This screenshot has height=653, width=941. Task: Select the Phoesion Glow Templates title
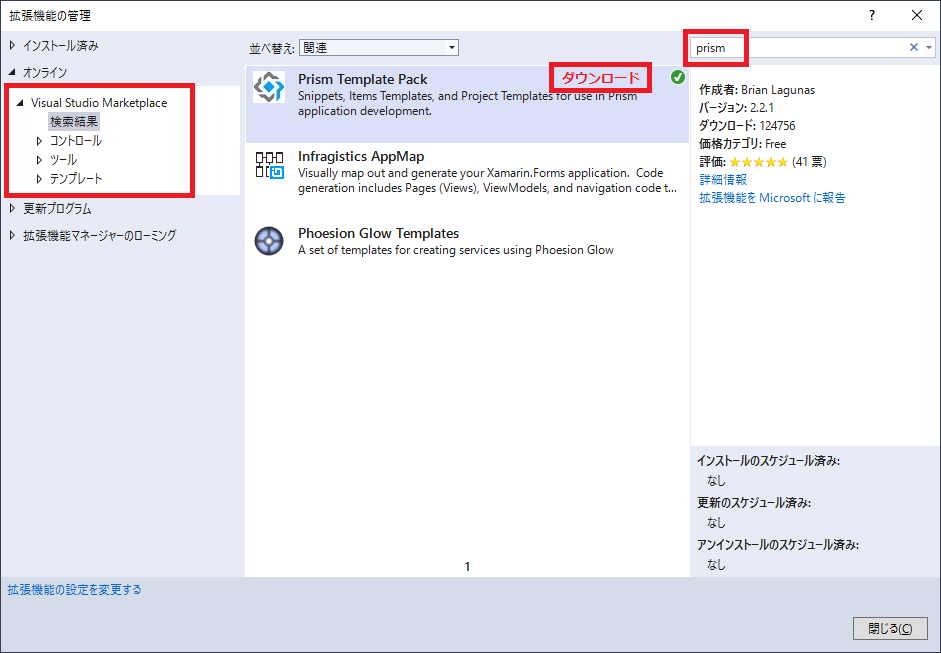coord(378,233)
